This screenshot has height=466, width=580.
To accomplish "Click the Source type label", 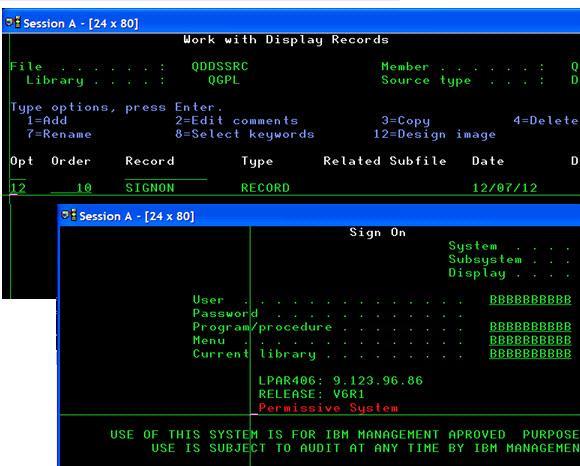I will (426, 80).
